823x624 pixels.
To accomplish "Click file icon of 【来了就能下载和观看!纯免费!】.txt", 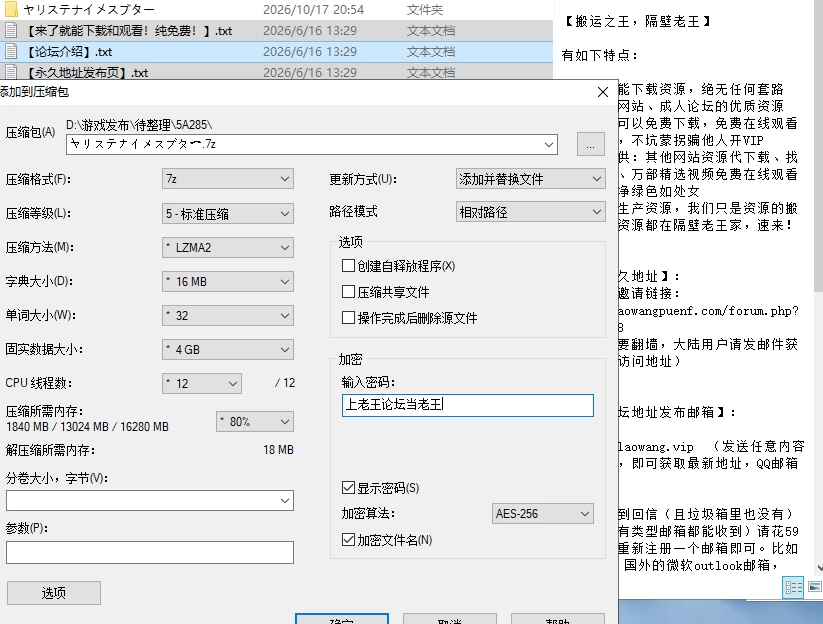I will tap(11, 30).
